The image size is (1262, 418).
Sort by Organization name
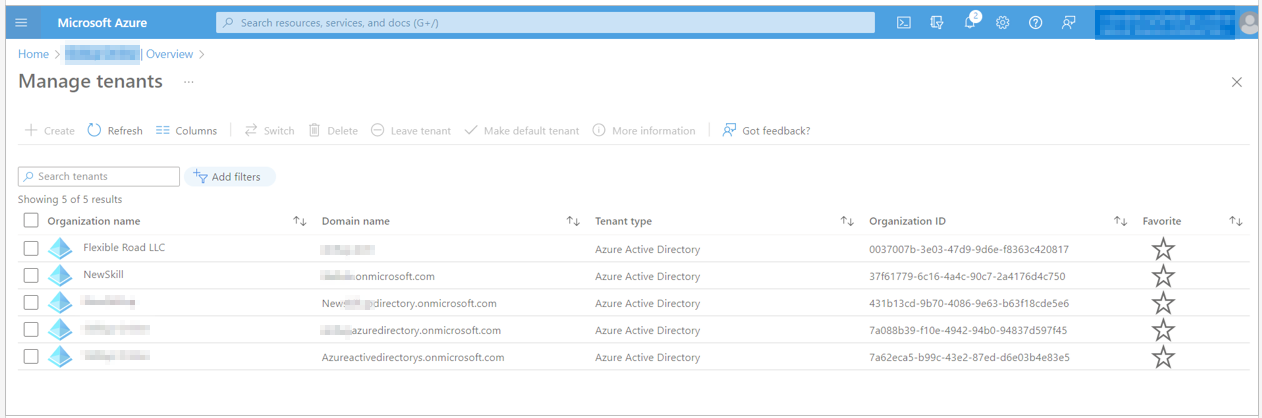click(x=300, y=221)
